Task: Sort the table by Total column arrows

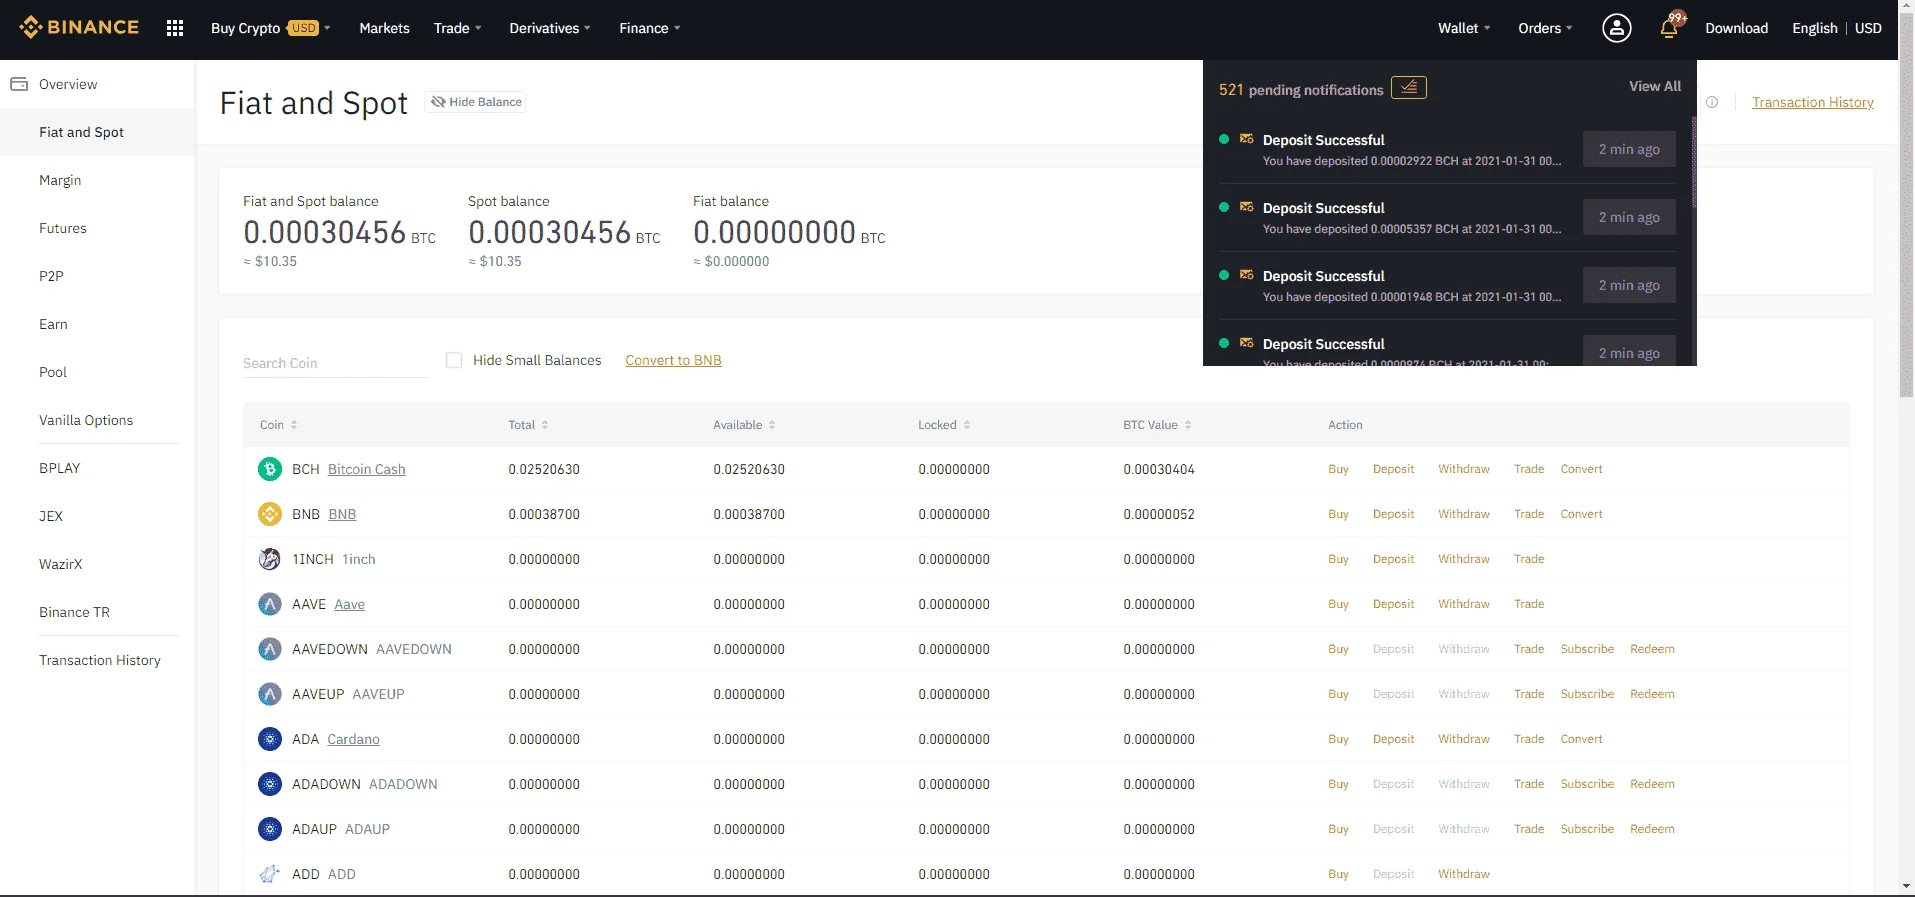Action: 545,425
